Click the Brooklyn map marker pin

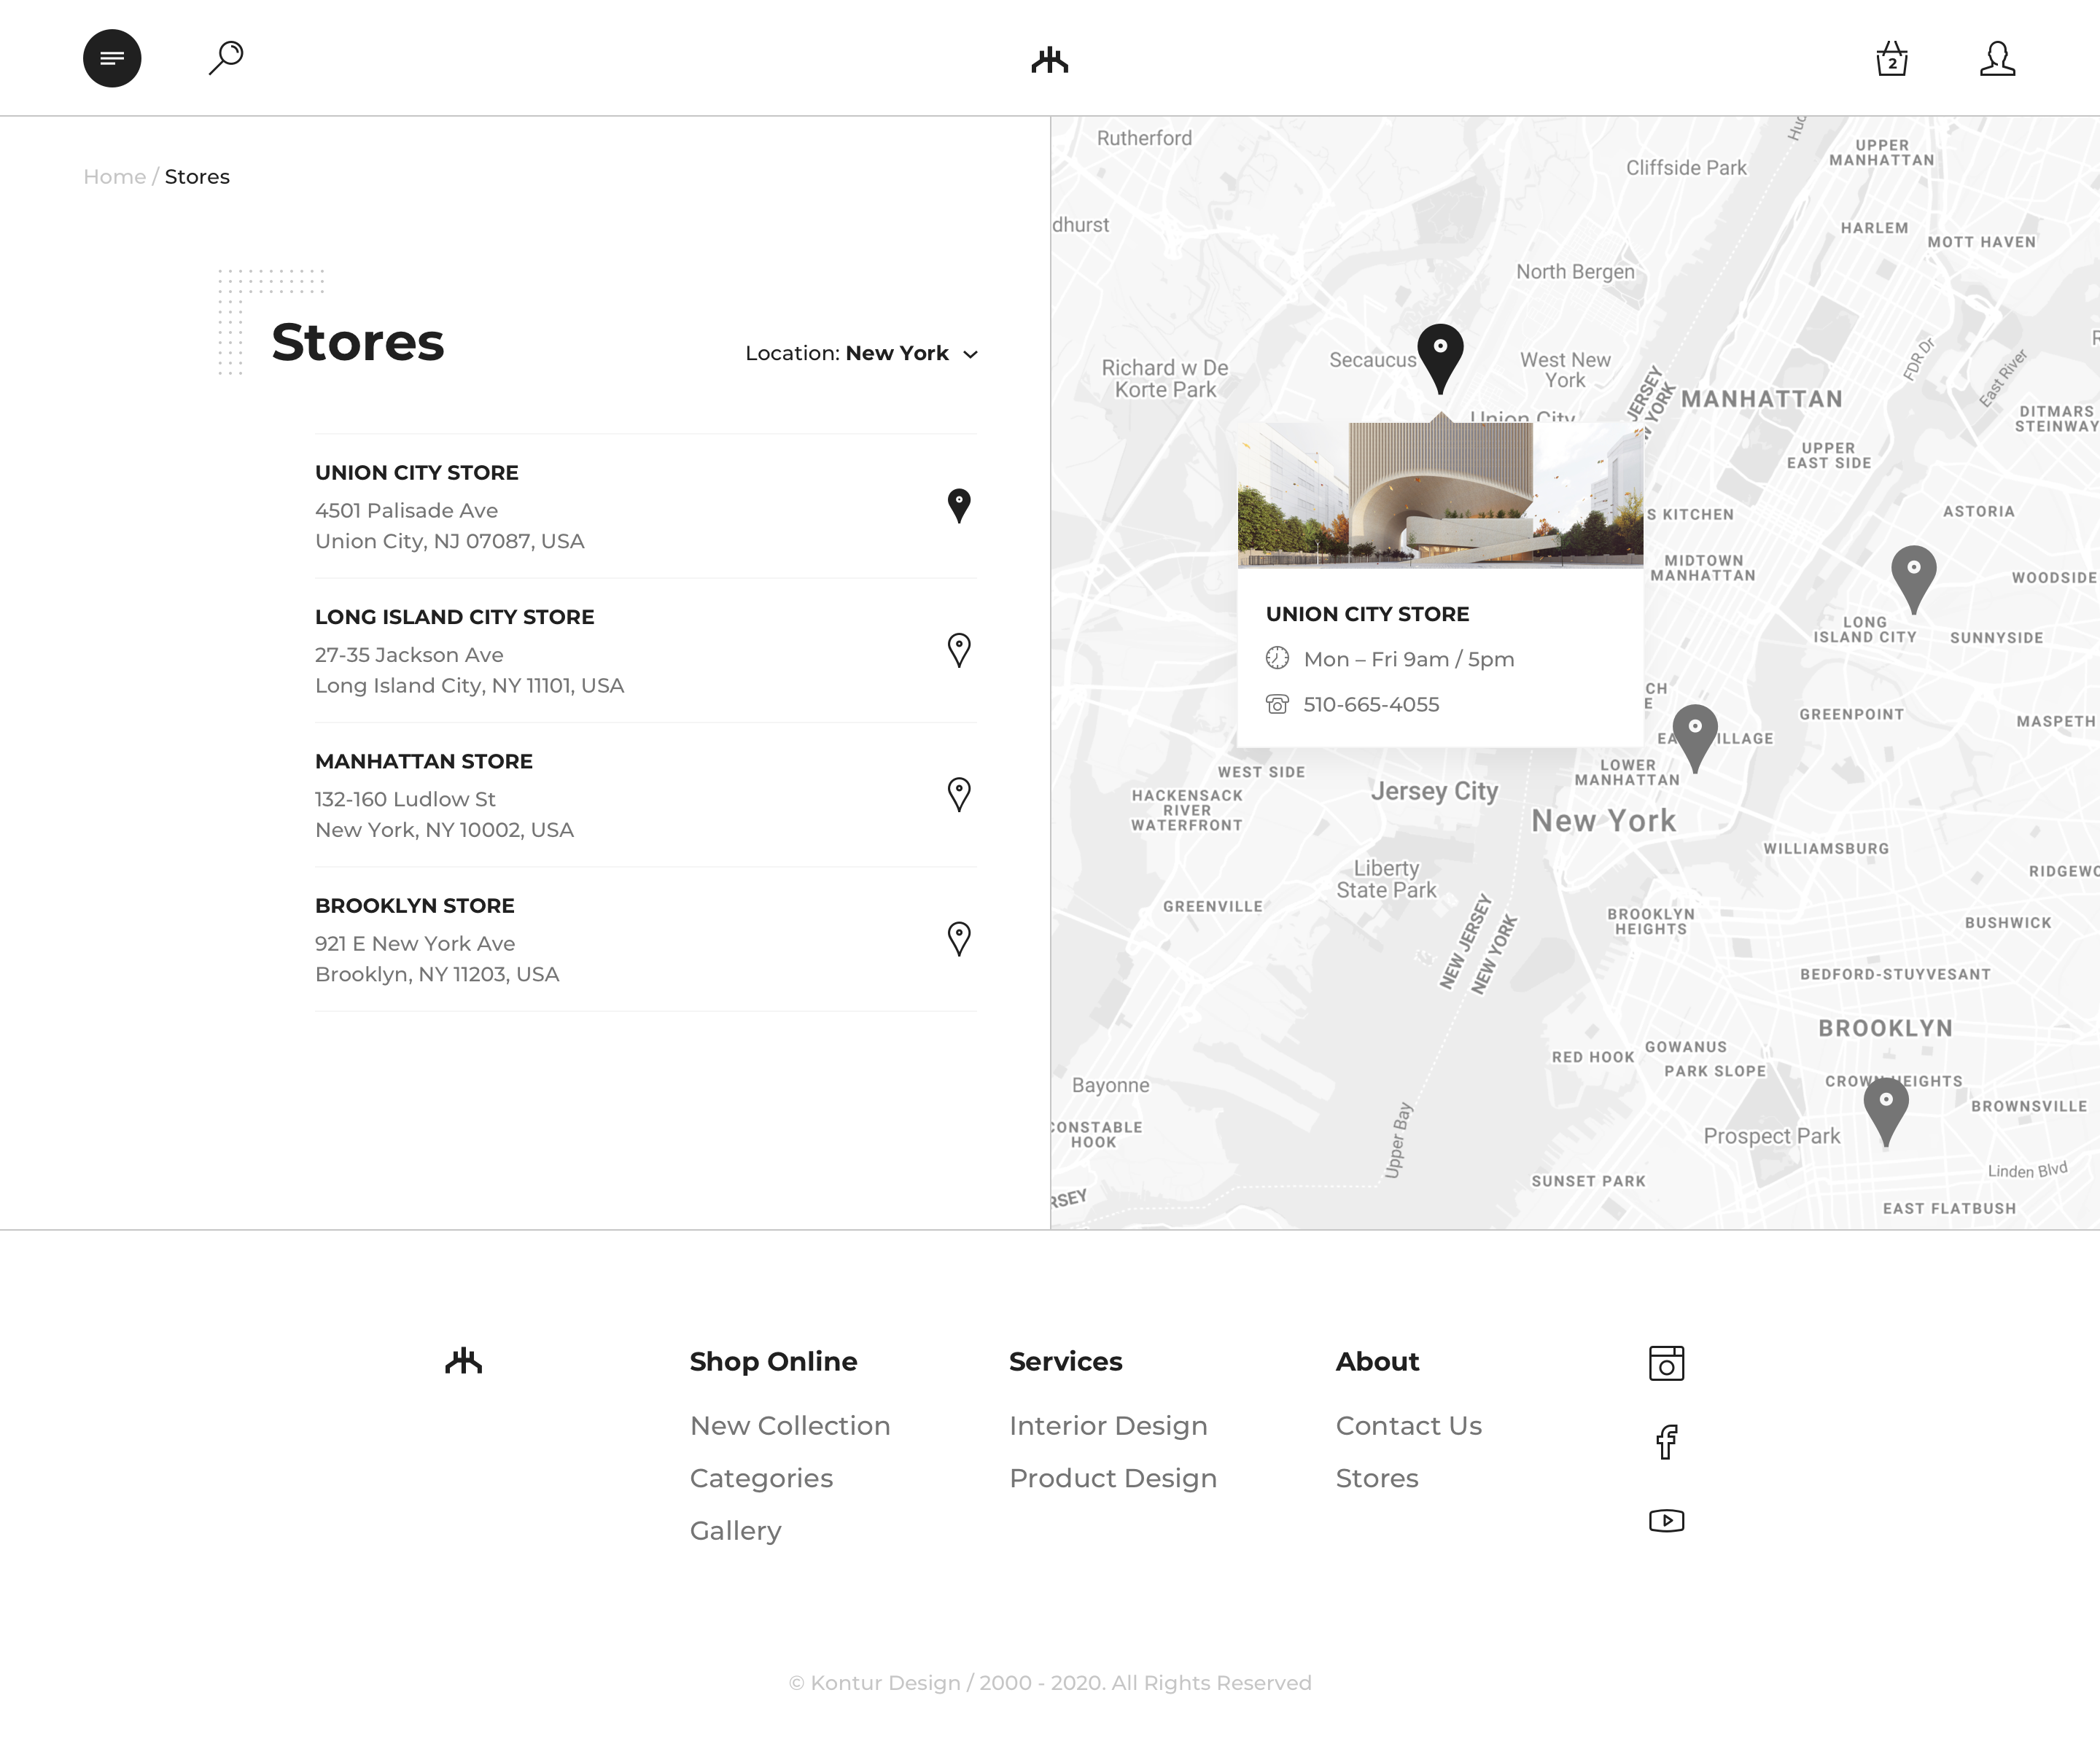click(1886, 1106)
